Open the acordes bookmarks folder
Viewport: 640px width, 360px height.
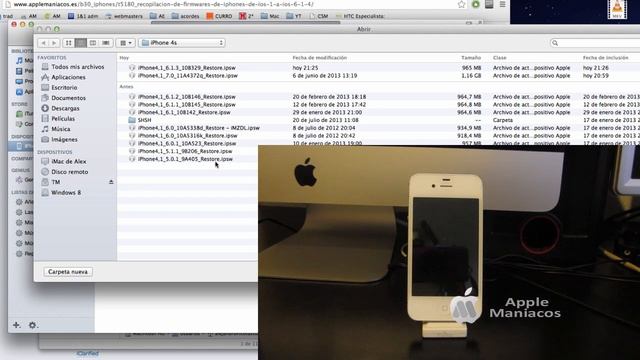click(185, 16)
